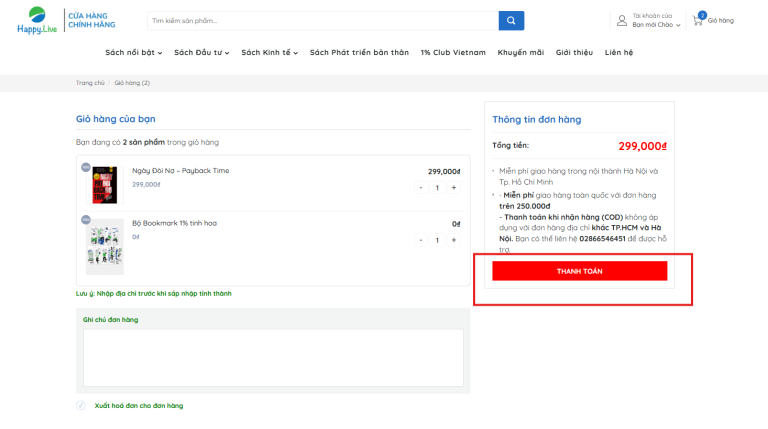Click the order notes text area
Screen dimensions: 768x429
273,357
